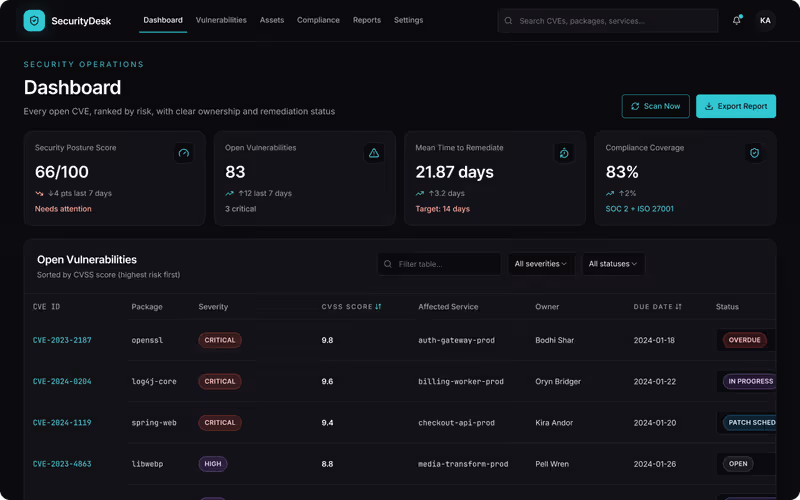Click the Status column header

727,307
